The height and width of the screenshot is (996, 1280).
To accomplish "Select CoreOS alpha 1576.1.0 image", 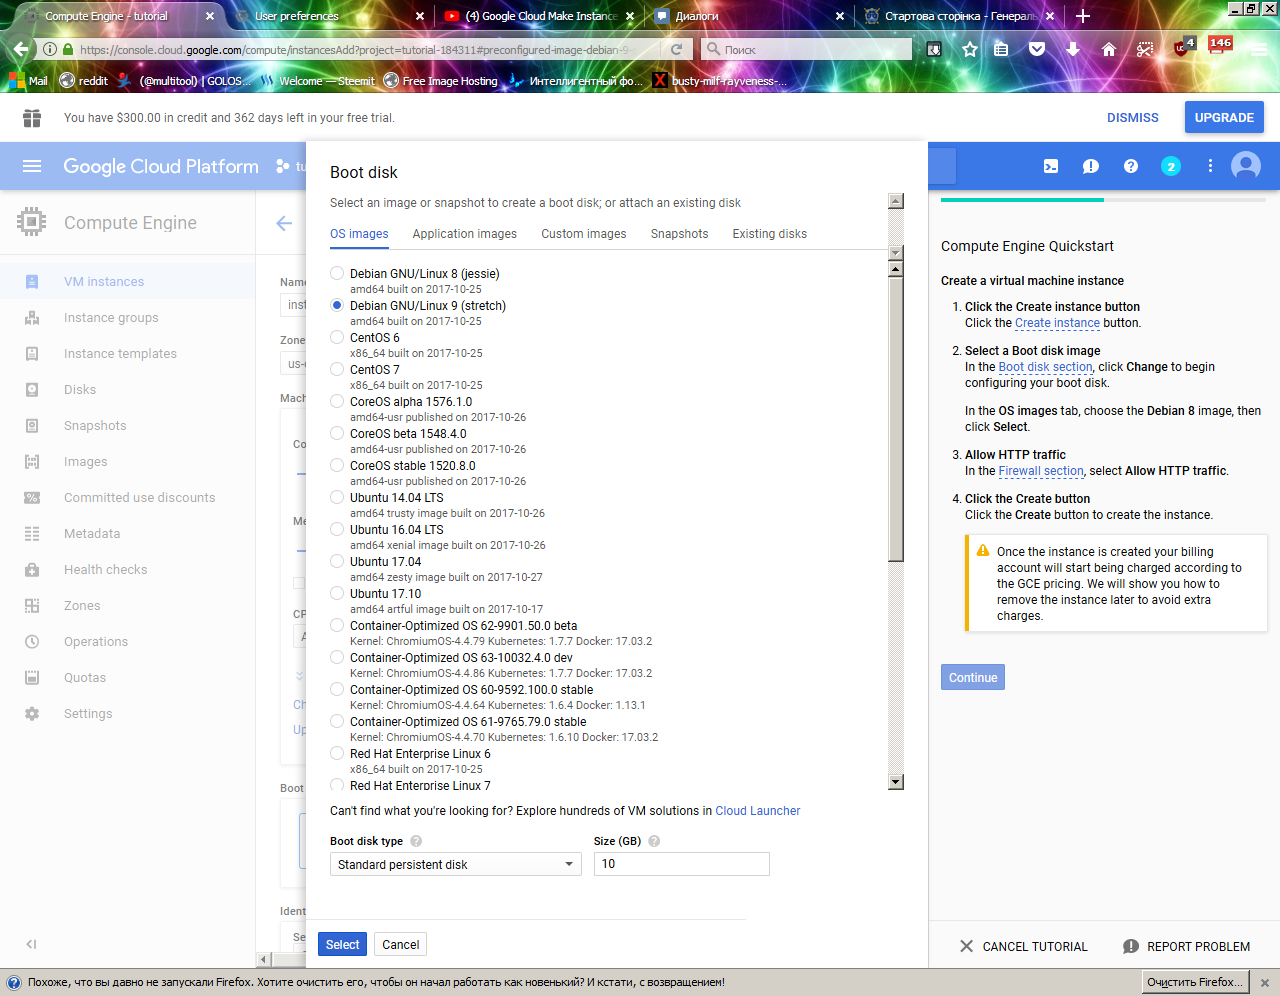I will coord(337,401).
